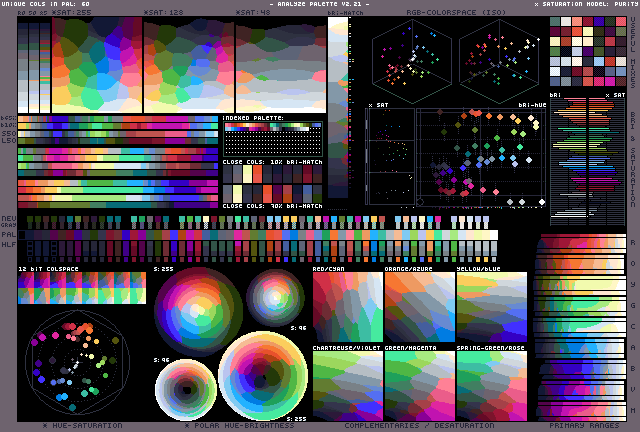Click the "HUE-SATURATION" footer label
Screen dimensions: 640x432
(x=87, y=425)
